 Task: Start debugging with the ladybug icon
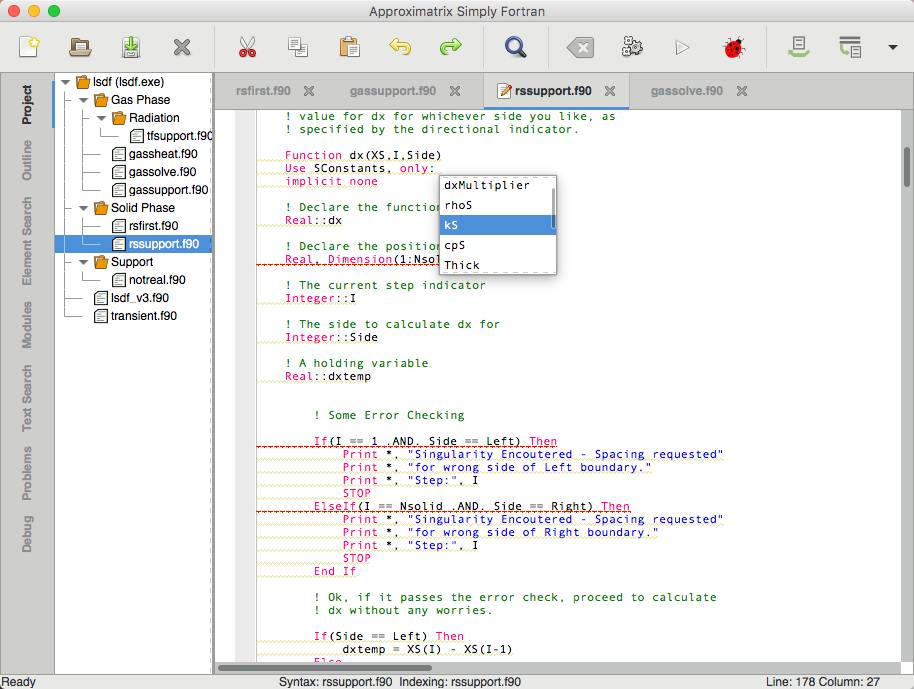(734, 47)
